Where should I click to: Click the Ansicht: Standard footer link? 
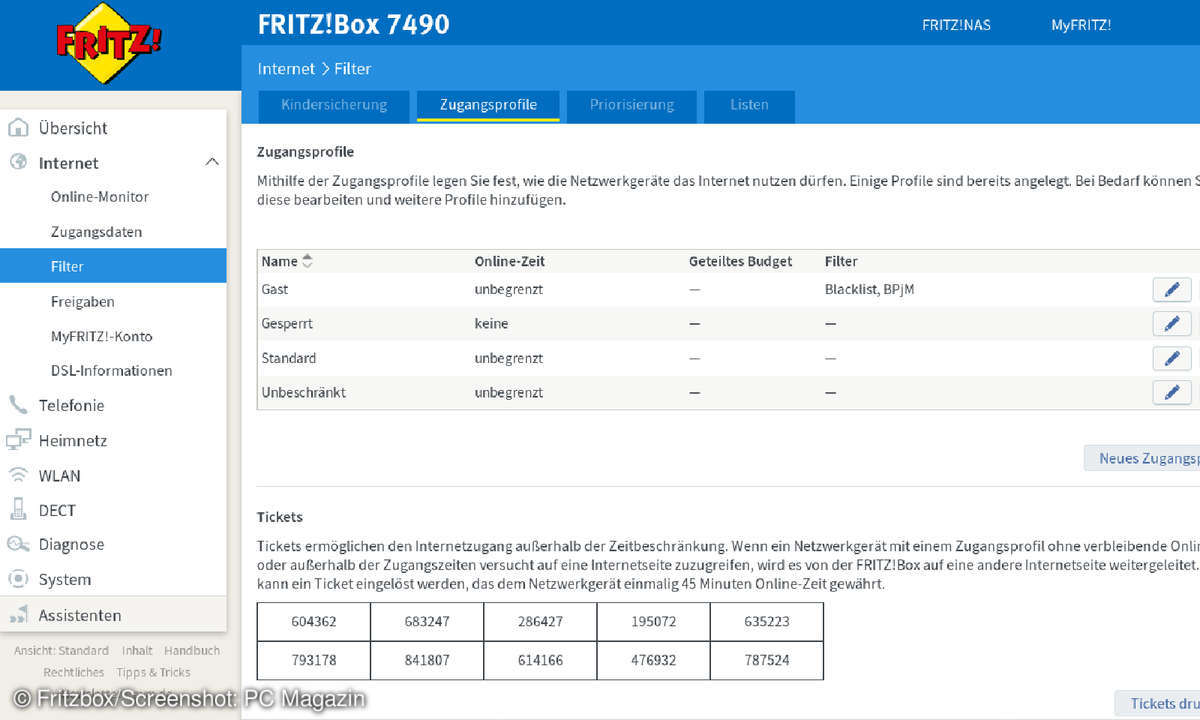(x=61, y=650)
